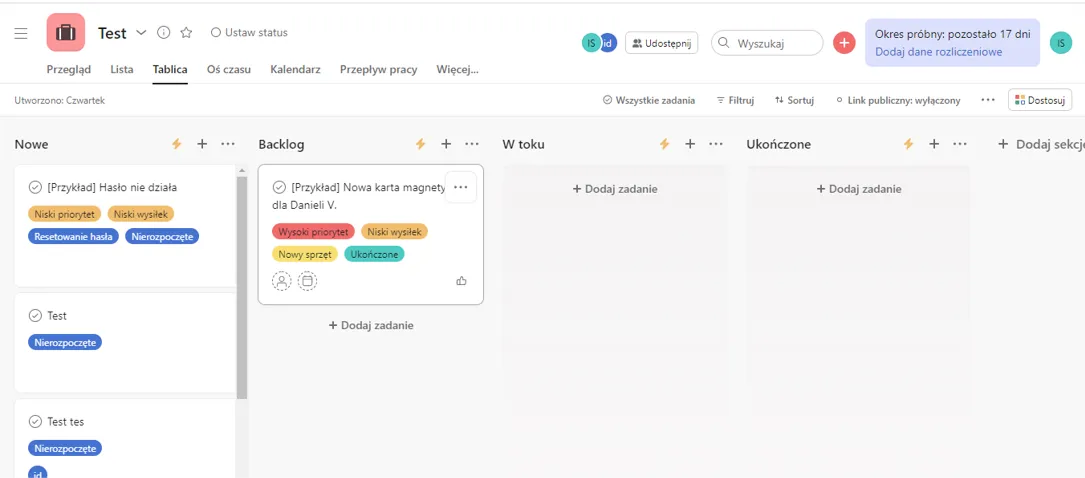Open the Filtruj filter options

(x=735, y=100)
